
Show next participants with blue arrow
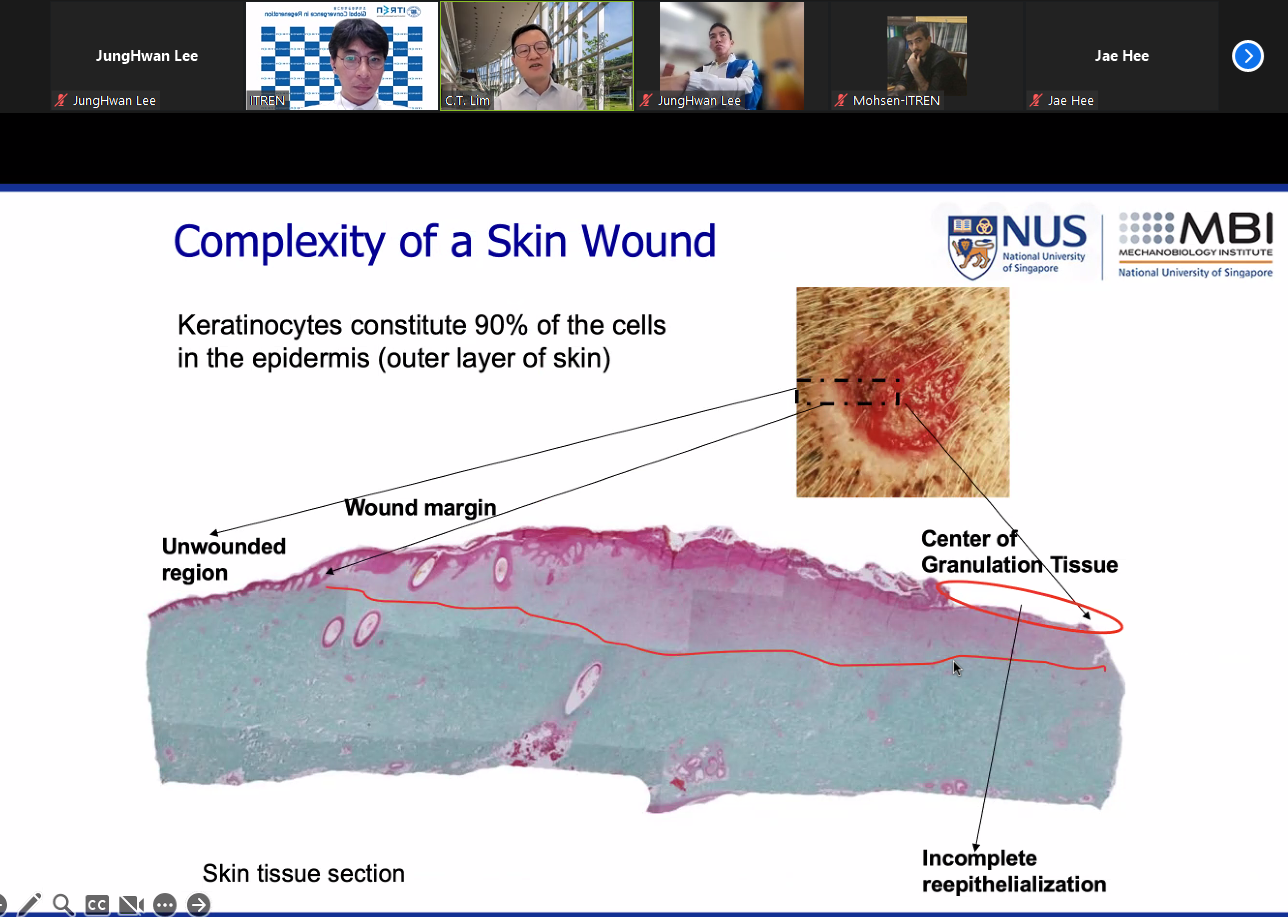click(1247, 56)
